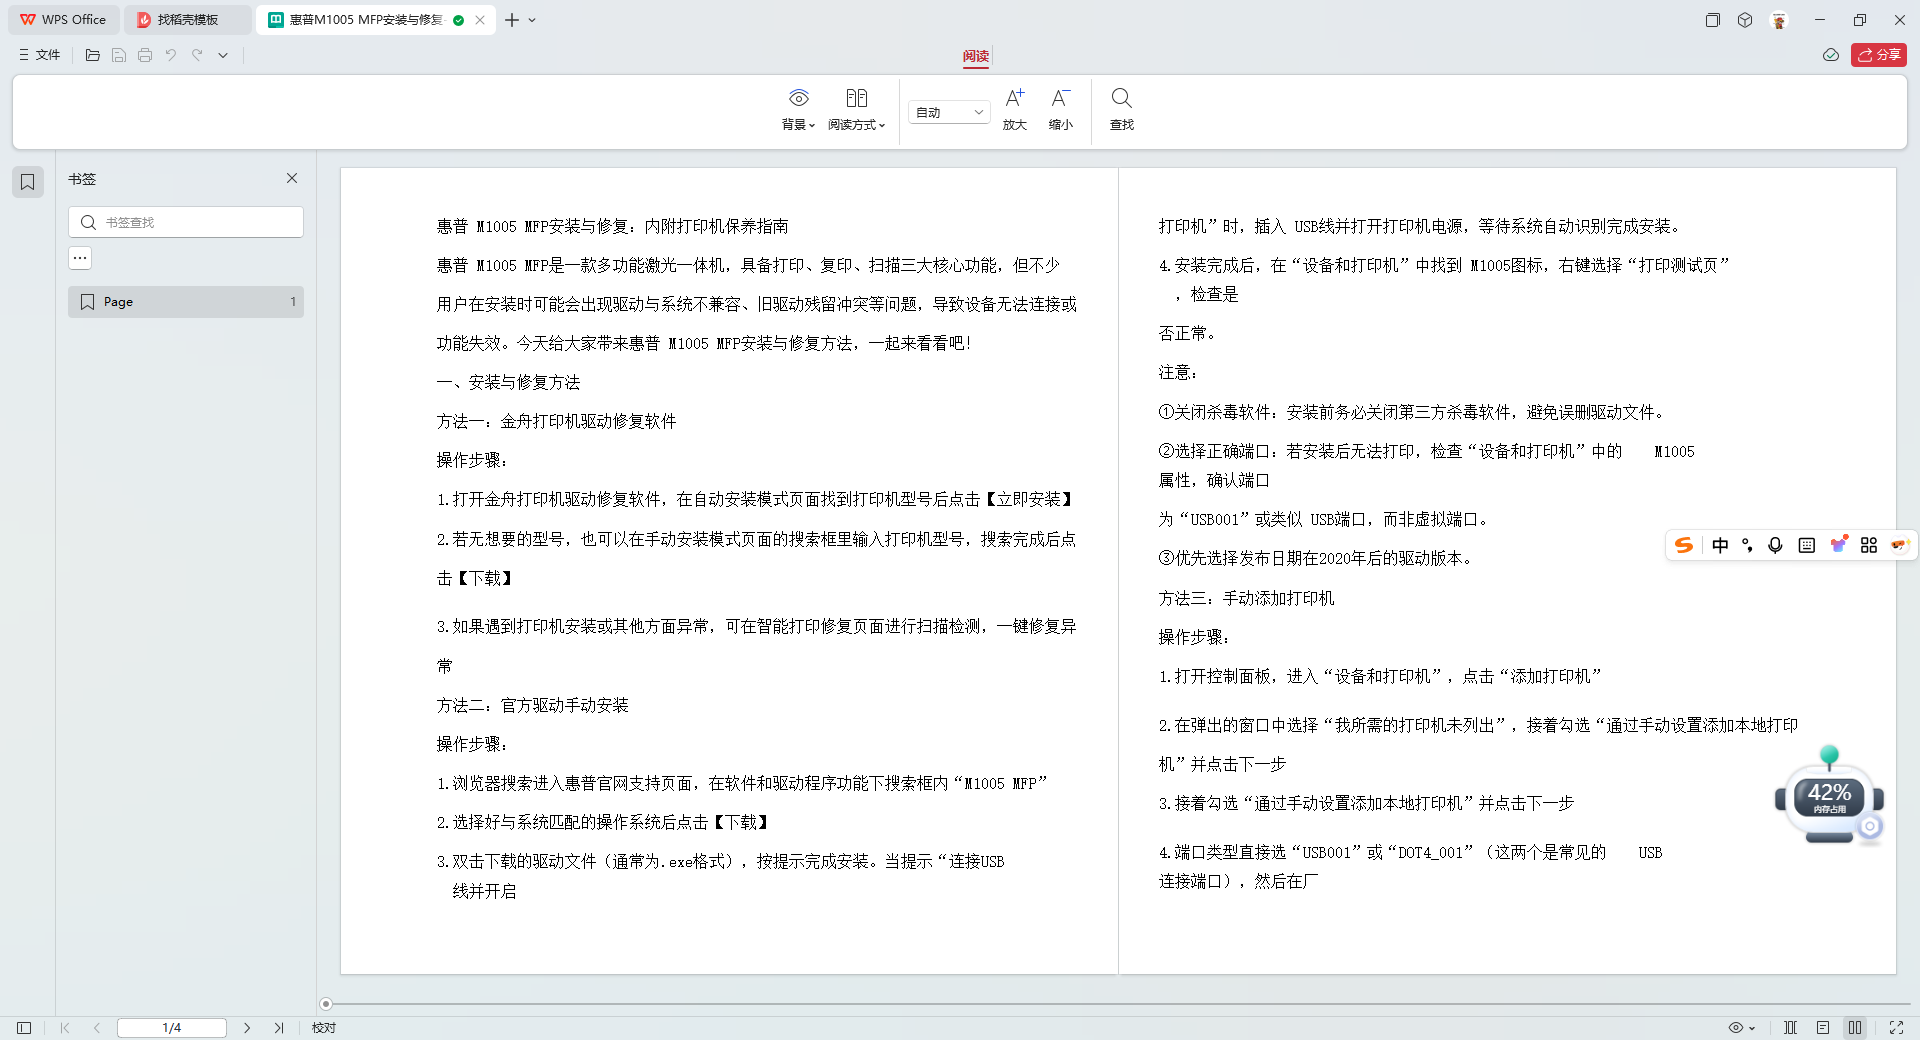Jump to last page button
This screenshot has height=1040, width=1920.
click(279, 1028)
